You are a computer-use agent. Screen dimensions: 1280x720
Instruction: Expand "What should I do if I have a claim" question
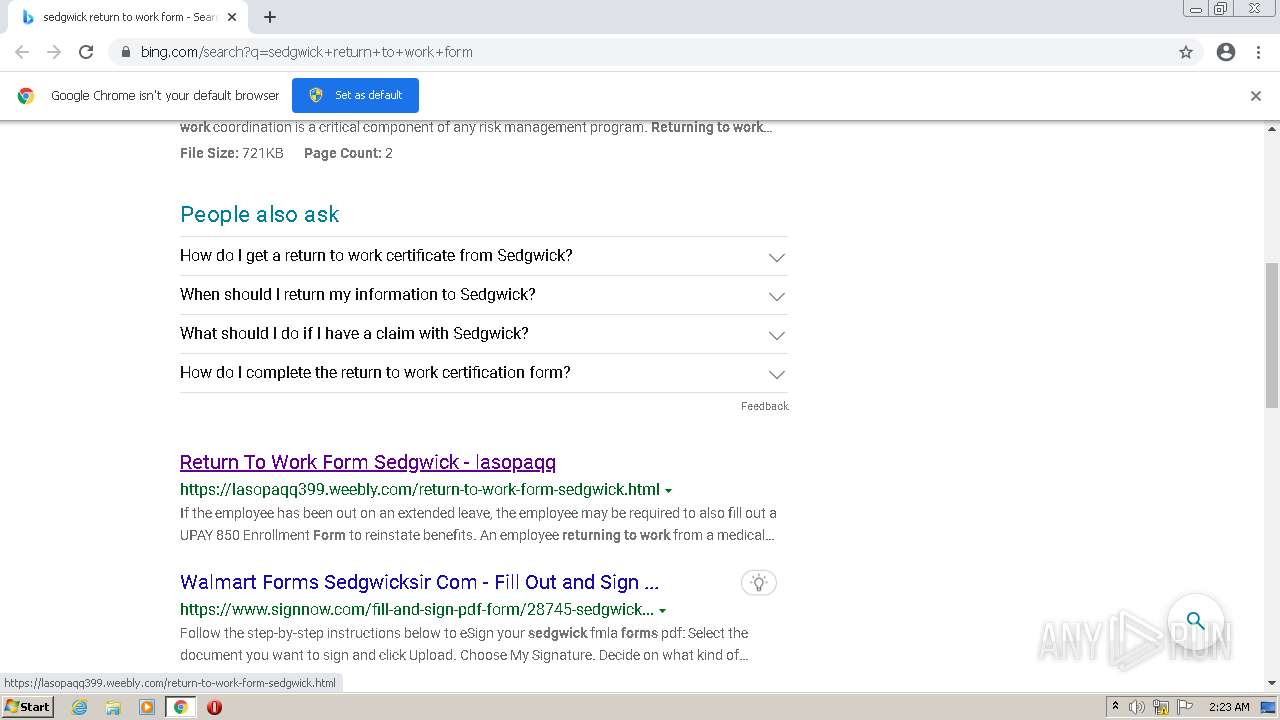click(484, 334)
